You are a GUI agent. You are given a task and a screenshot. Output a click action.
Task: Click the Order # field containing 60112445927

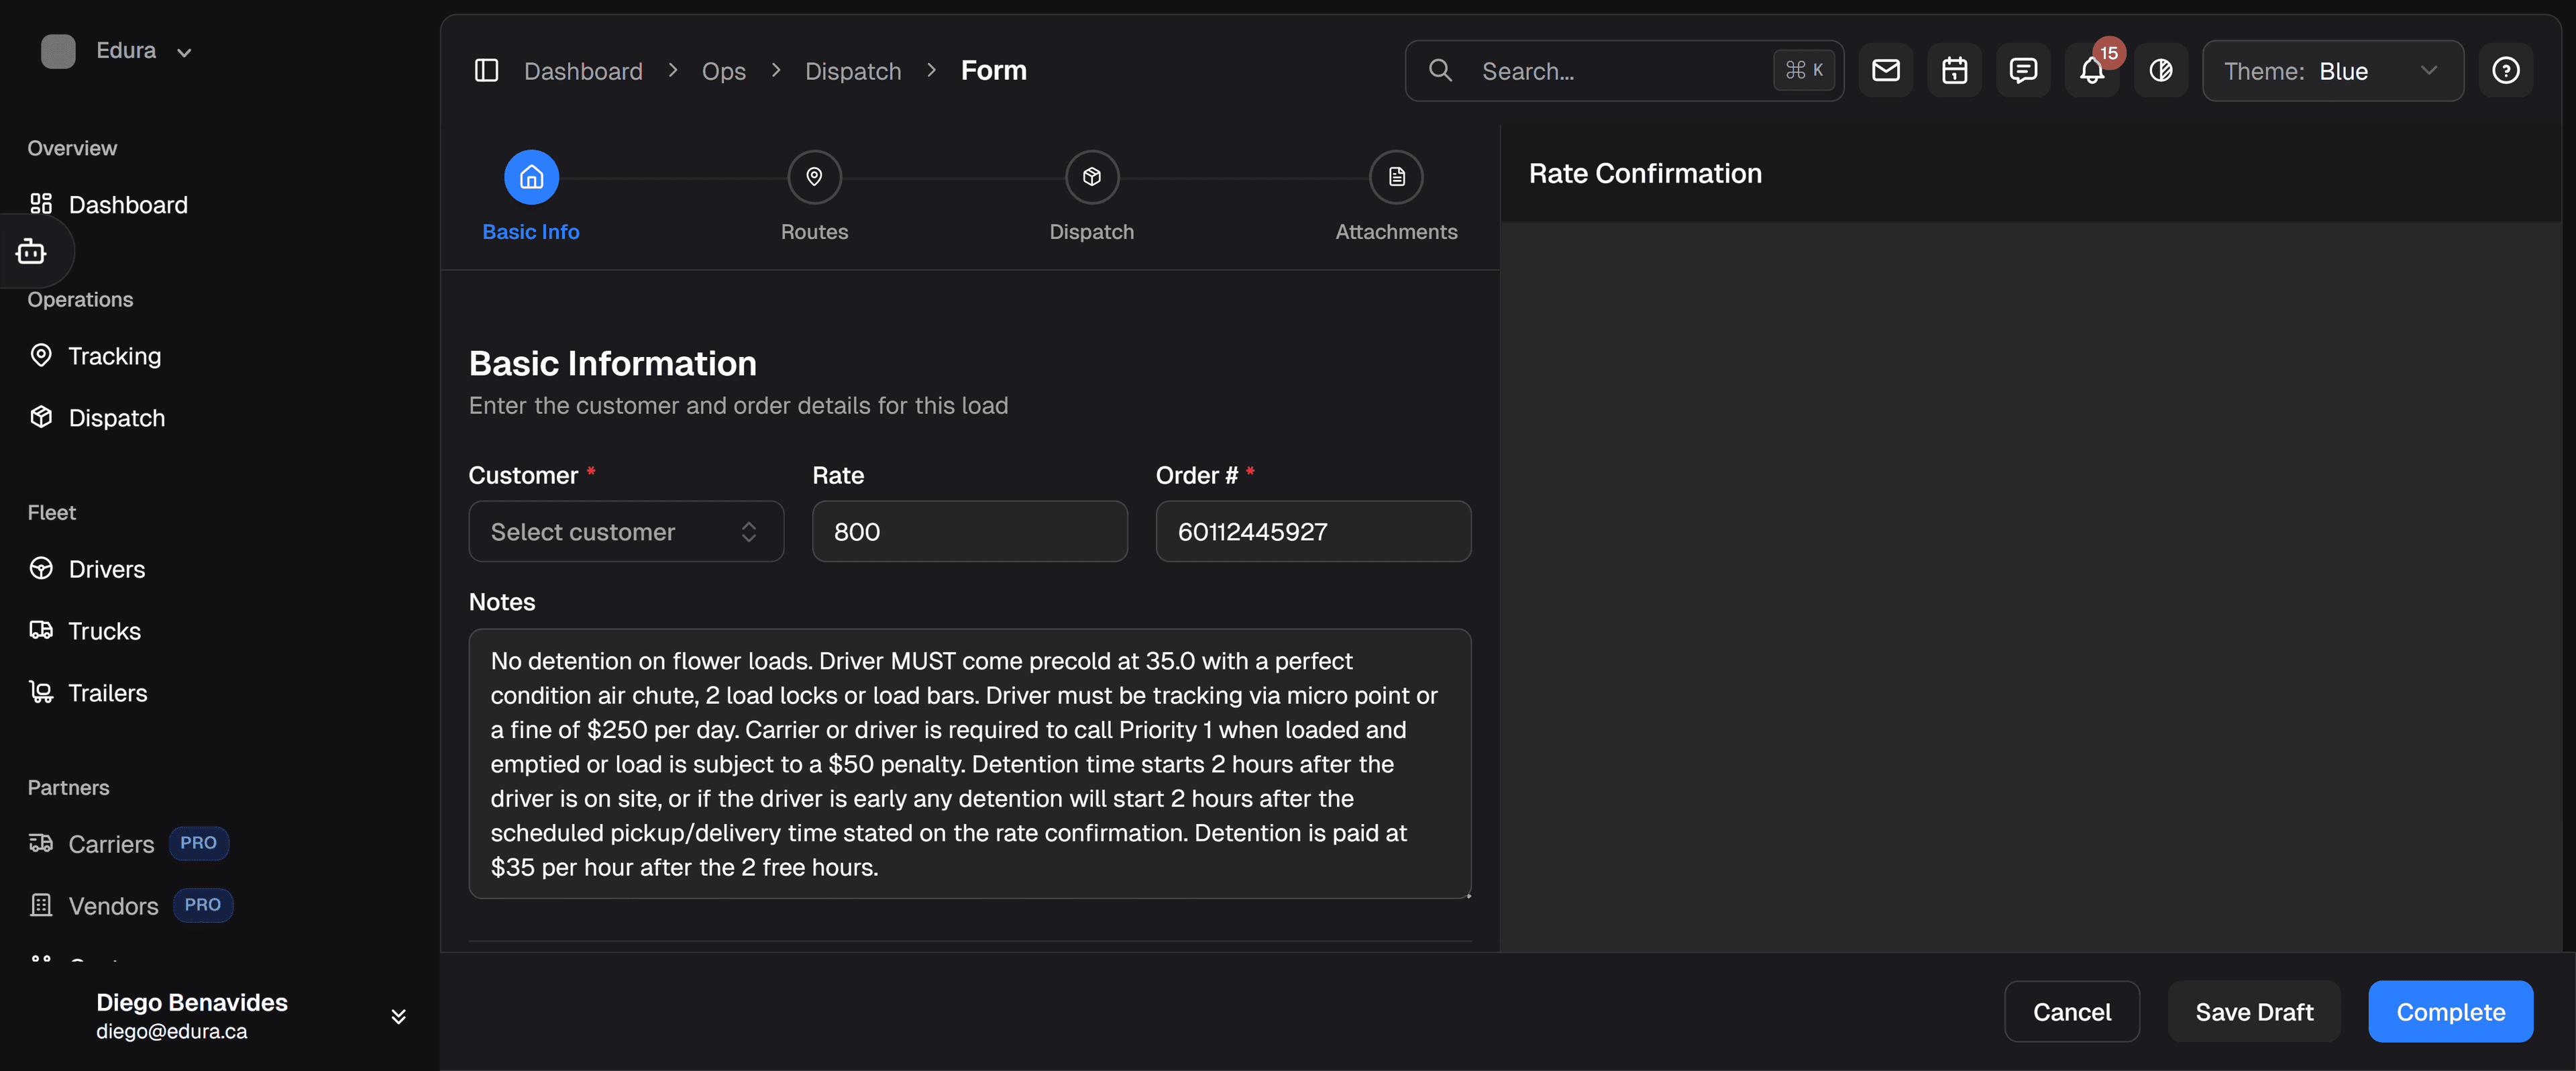point(1313,531)
